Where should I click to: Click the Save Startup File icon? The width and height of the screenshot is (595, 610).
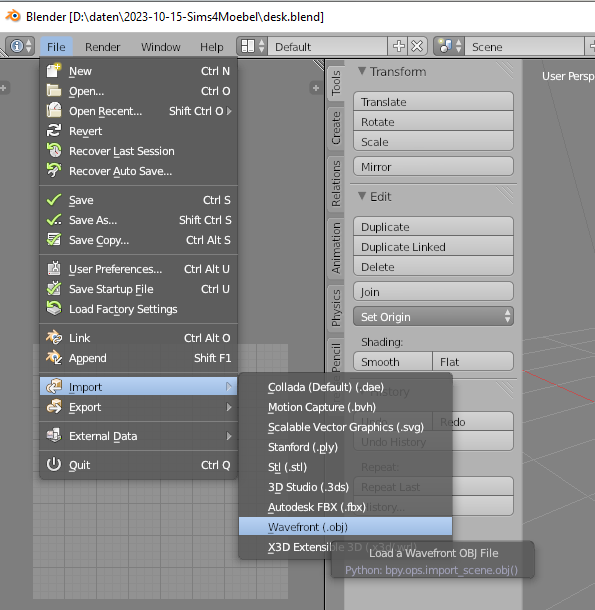tap(54, 289)
